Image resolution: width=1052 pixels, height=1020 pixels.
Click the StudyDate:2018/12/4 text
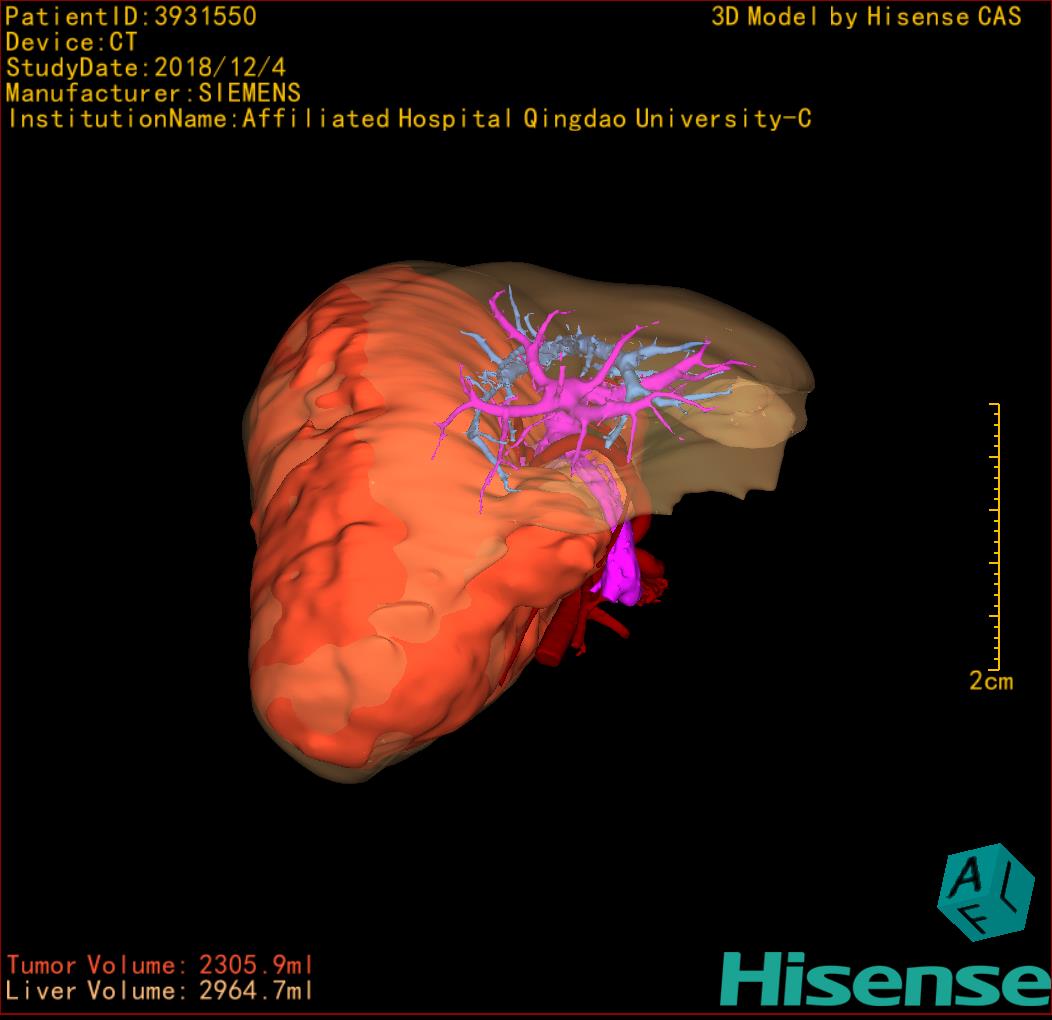[144, 68]
